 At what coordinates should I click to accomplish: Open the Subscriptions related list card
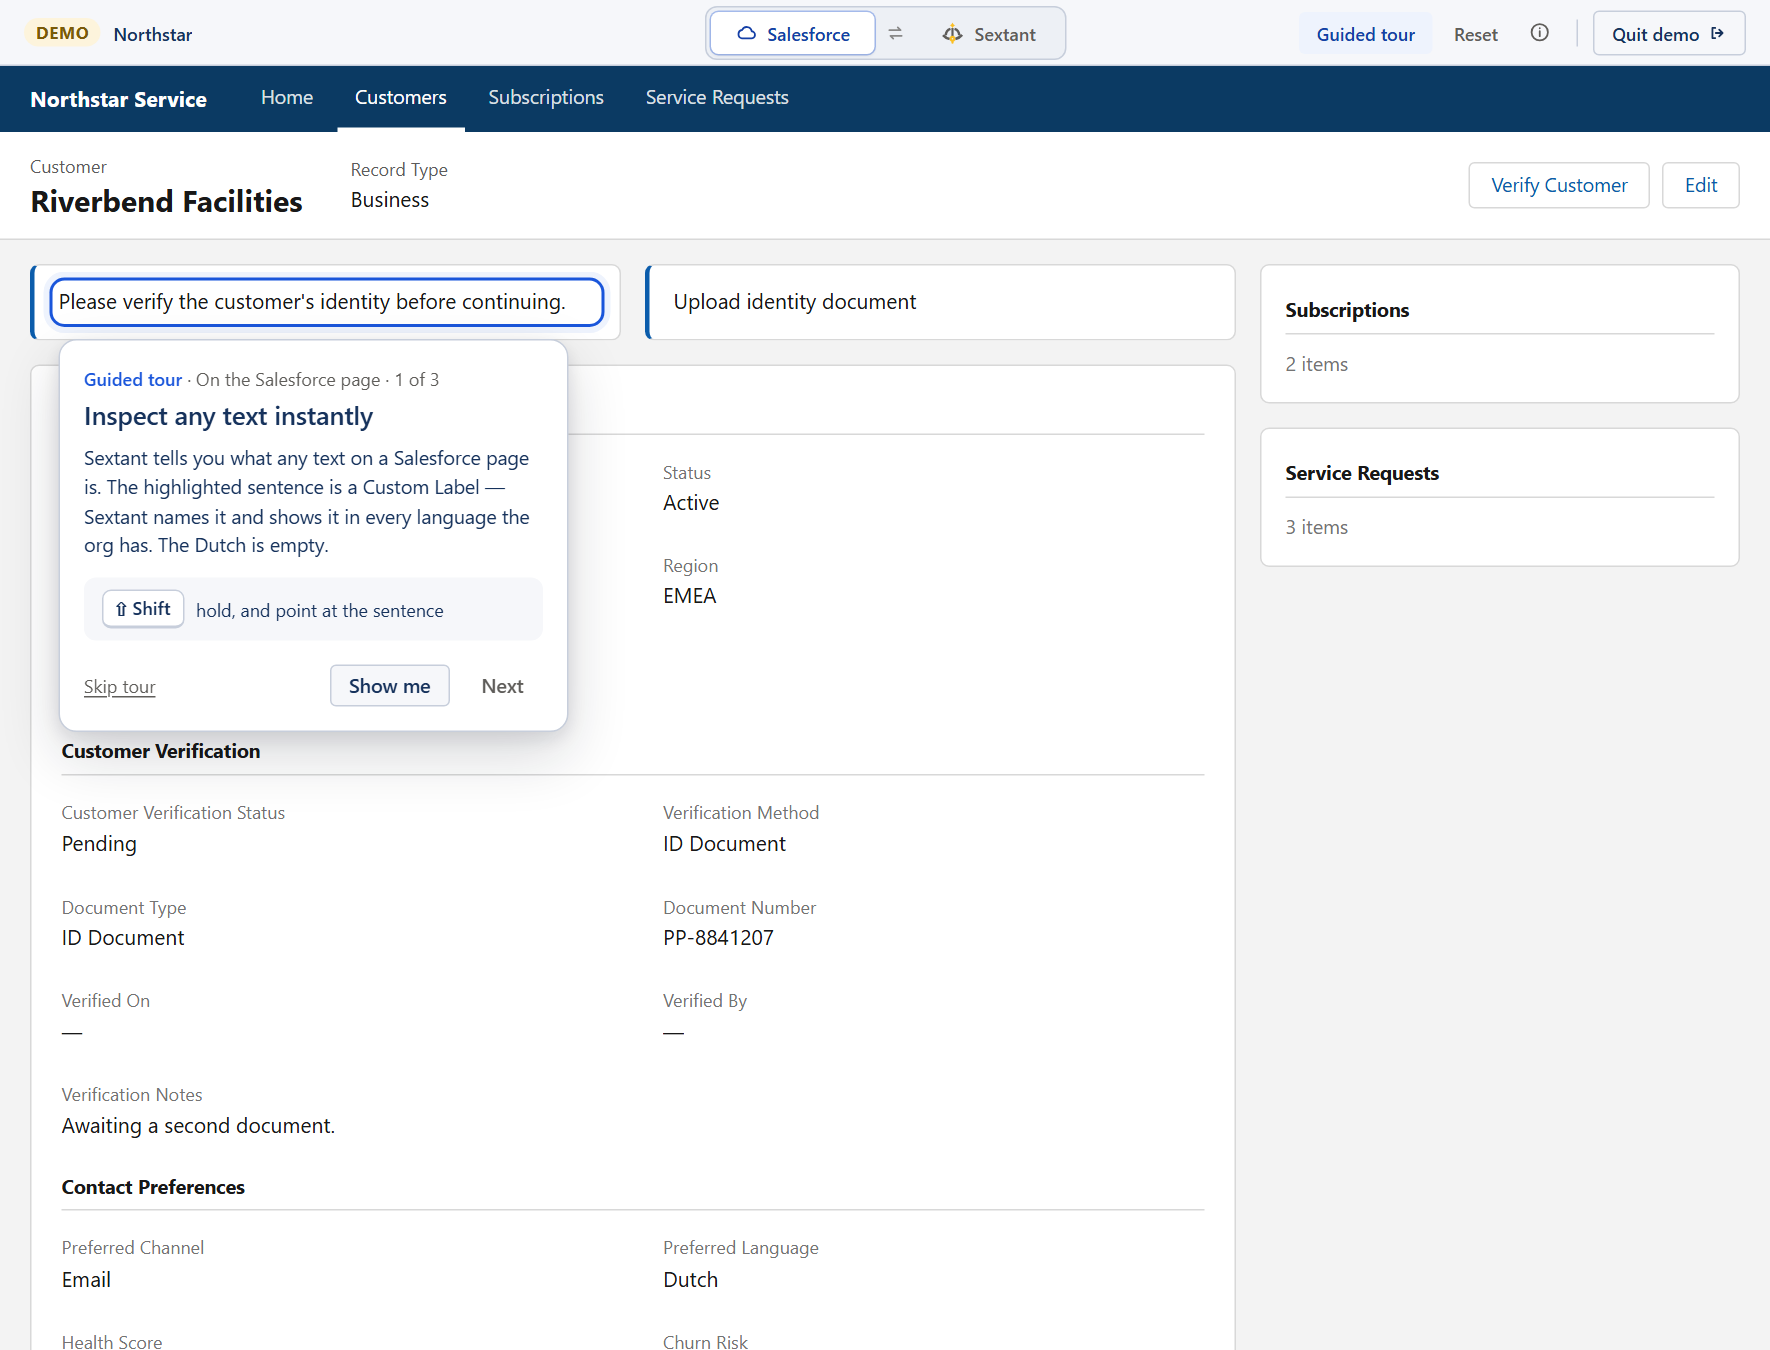tap(1499, 334)
